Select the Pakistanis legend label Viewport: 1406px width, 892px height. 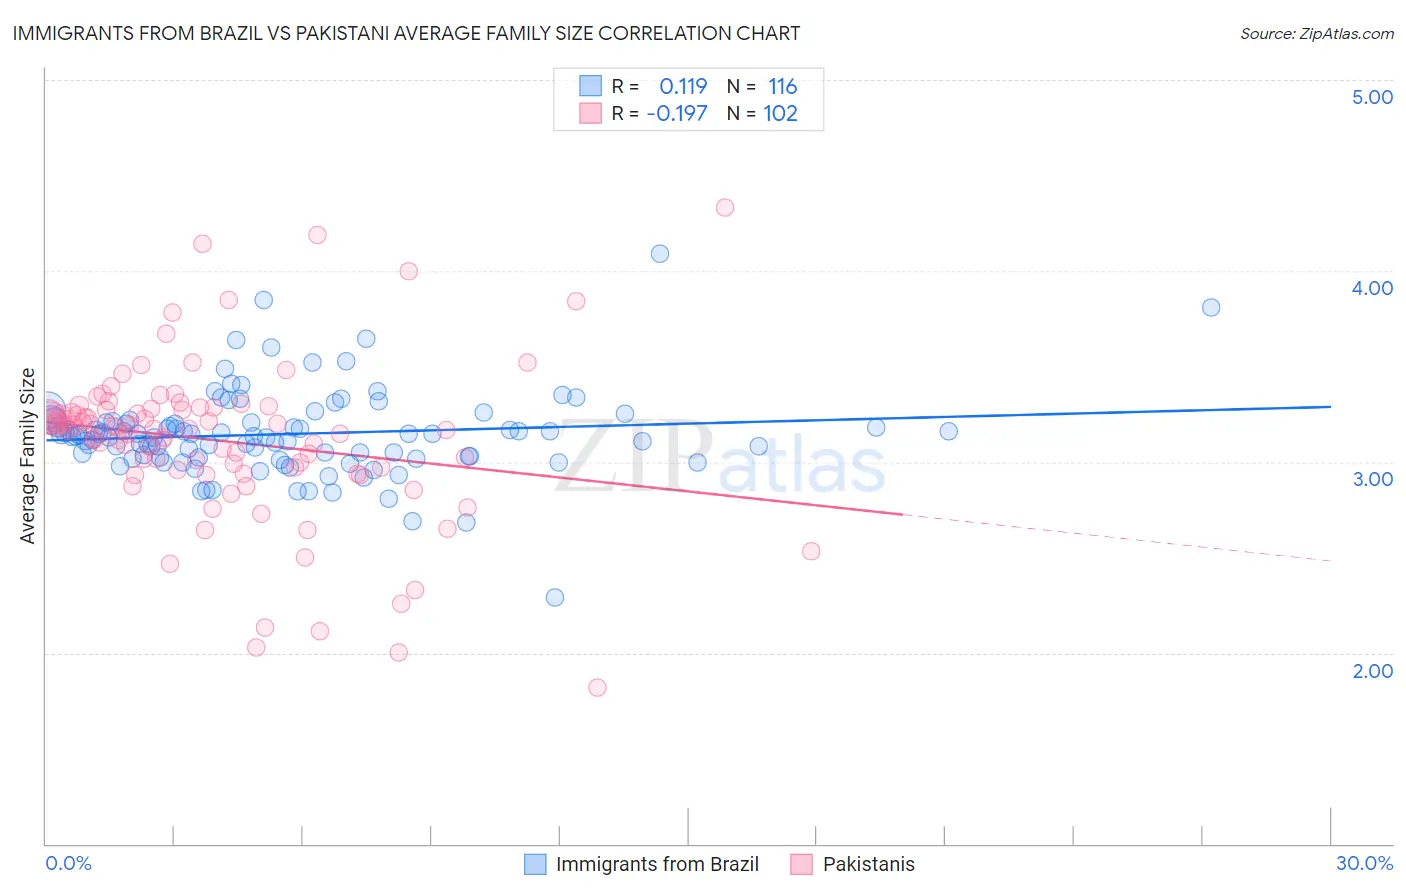pos(868,864)
